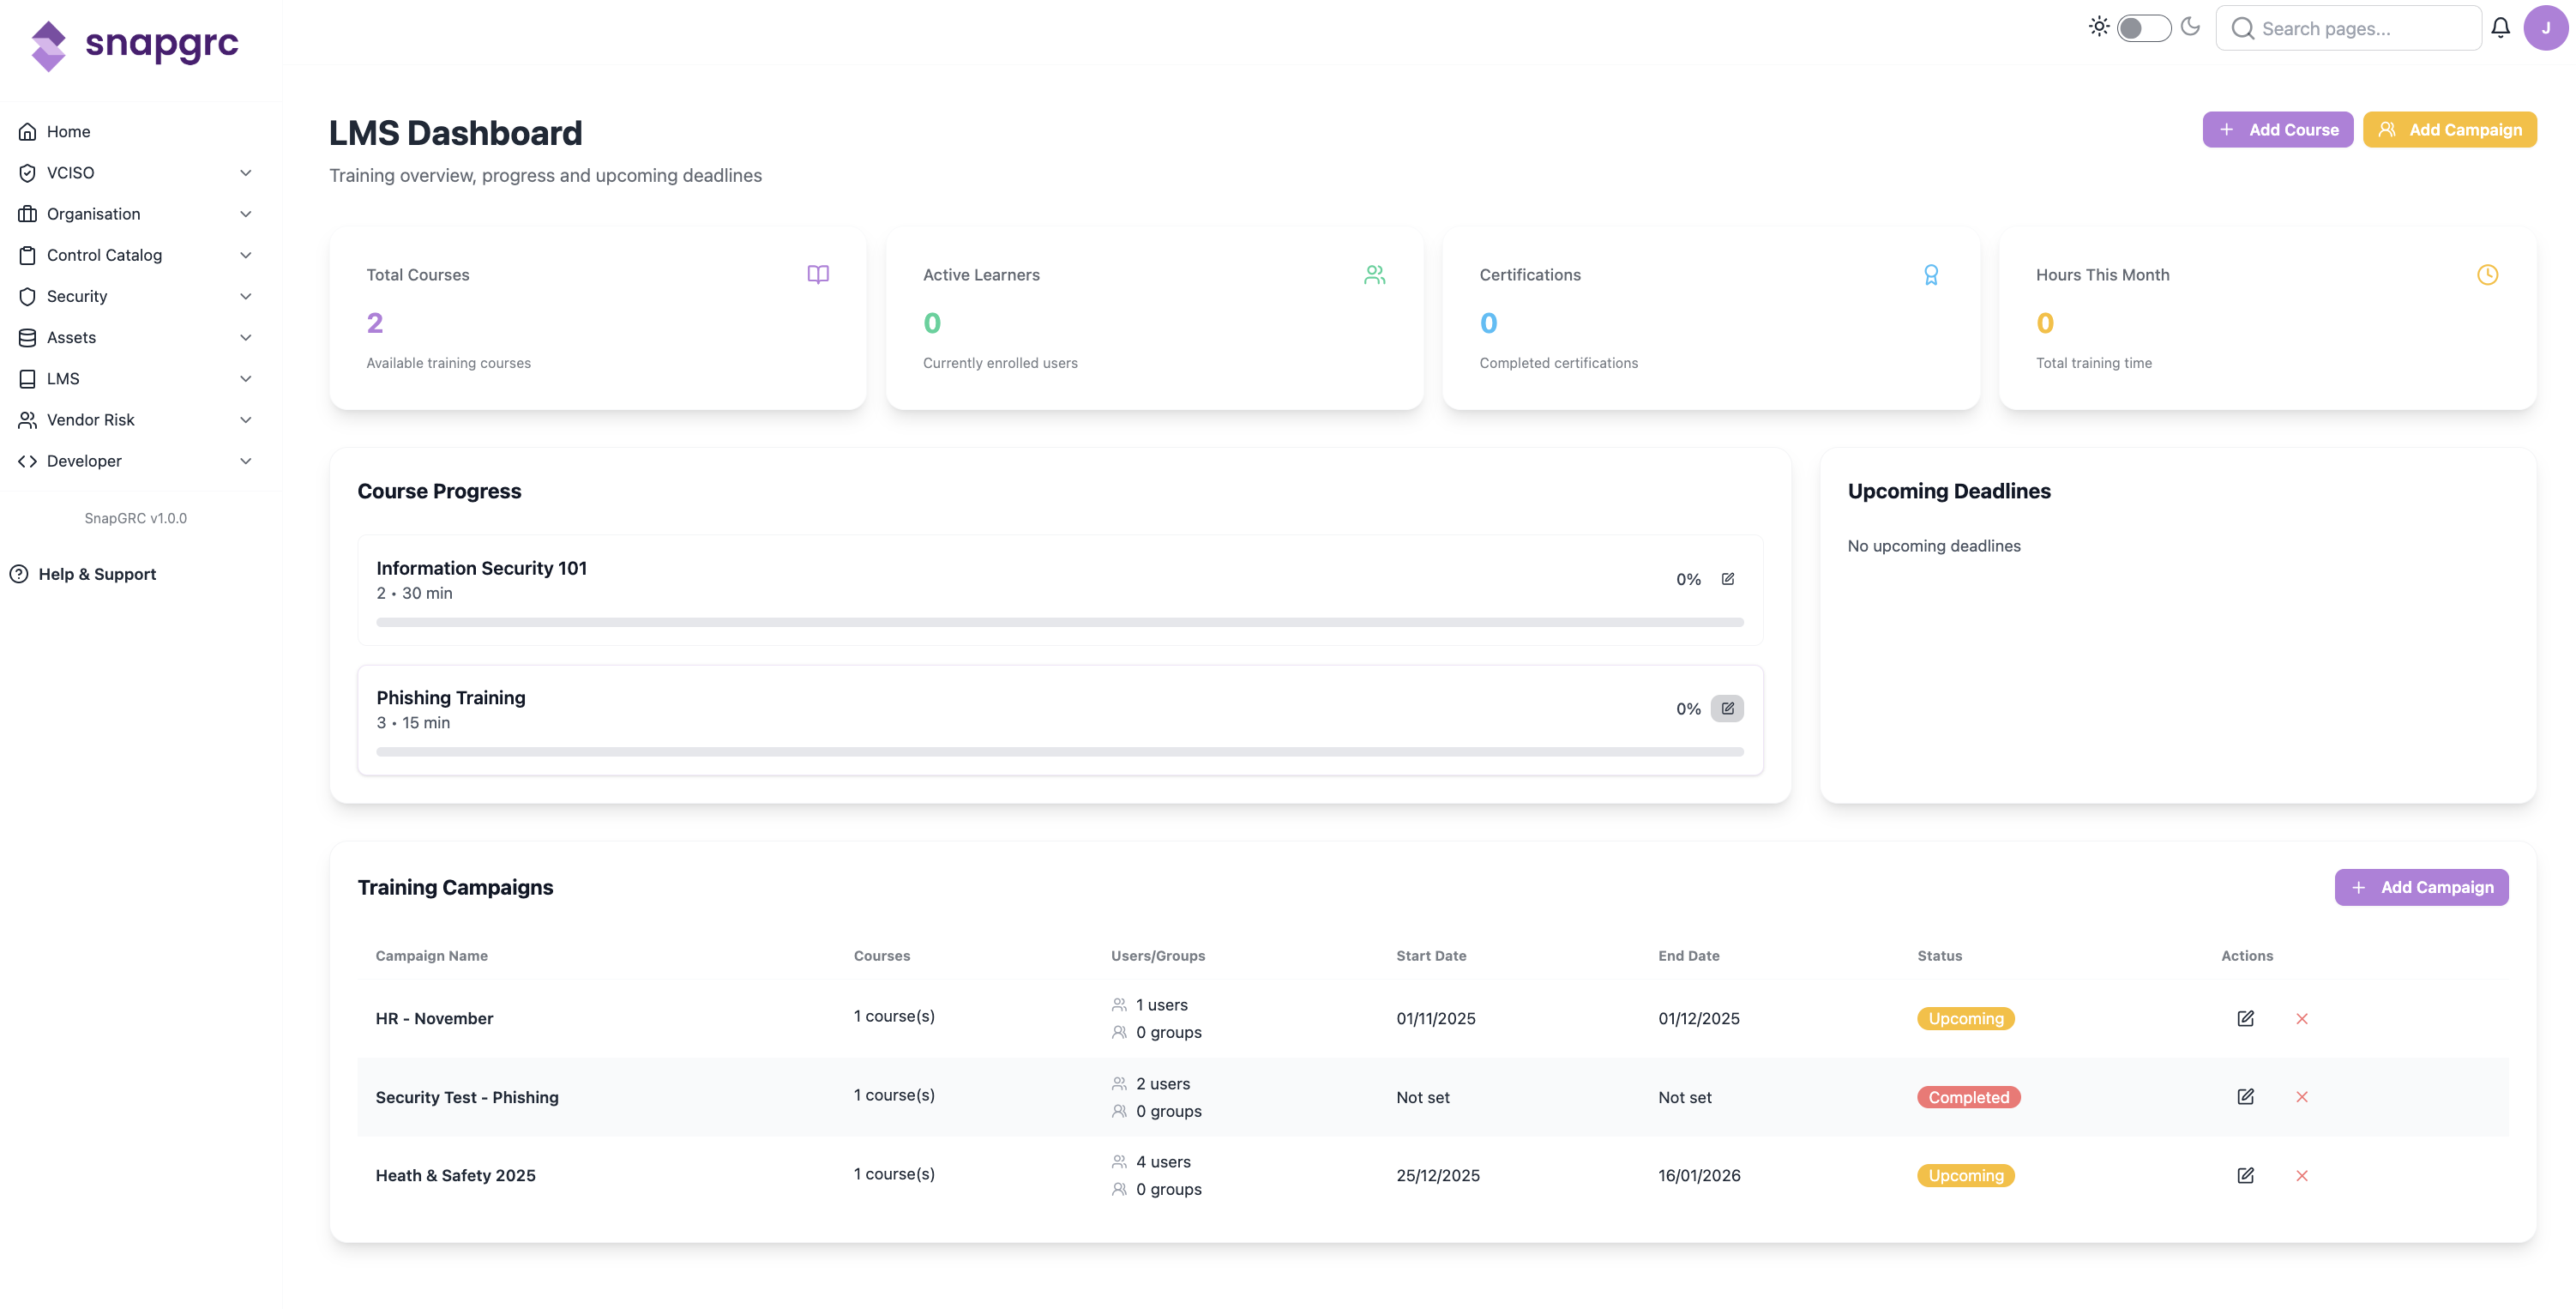
Task: Click the moon icon for dark mode
Action: [2190, 26]
